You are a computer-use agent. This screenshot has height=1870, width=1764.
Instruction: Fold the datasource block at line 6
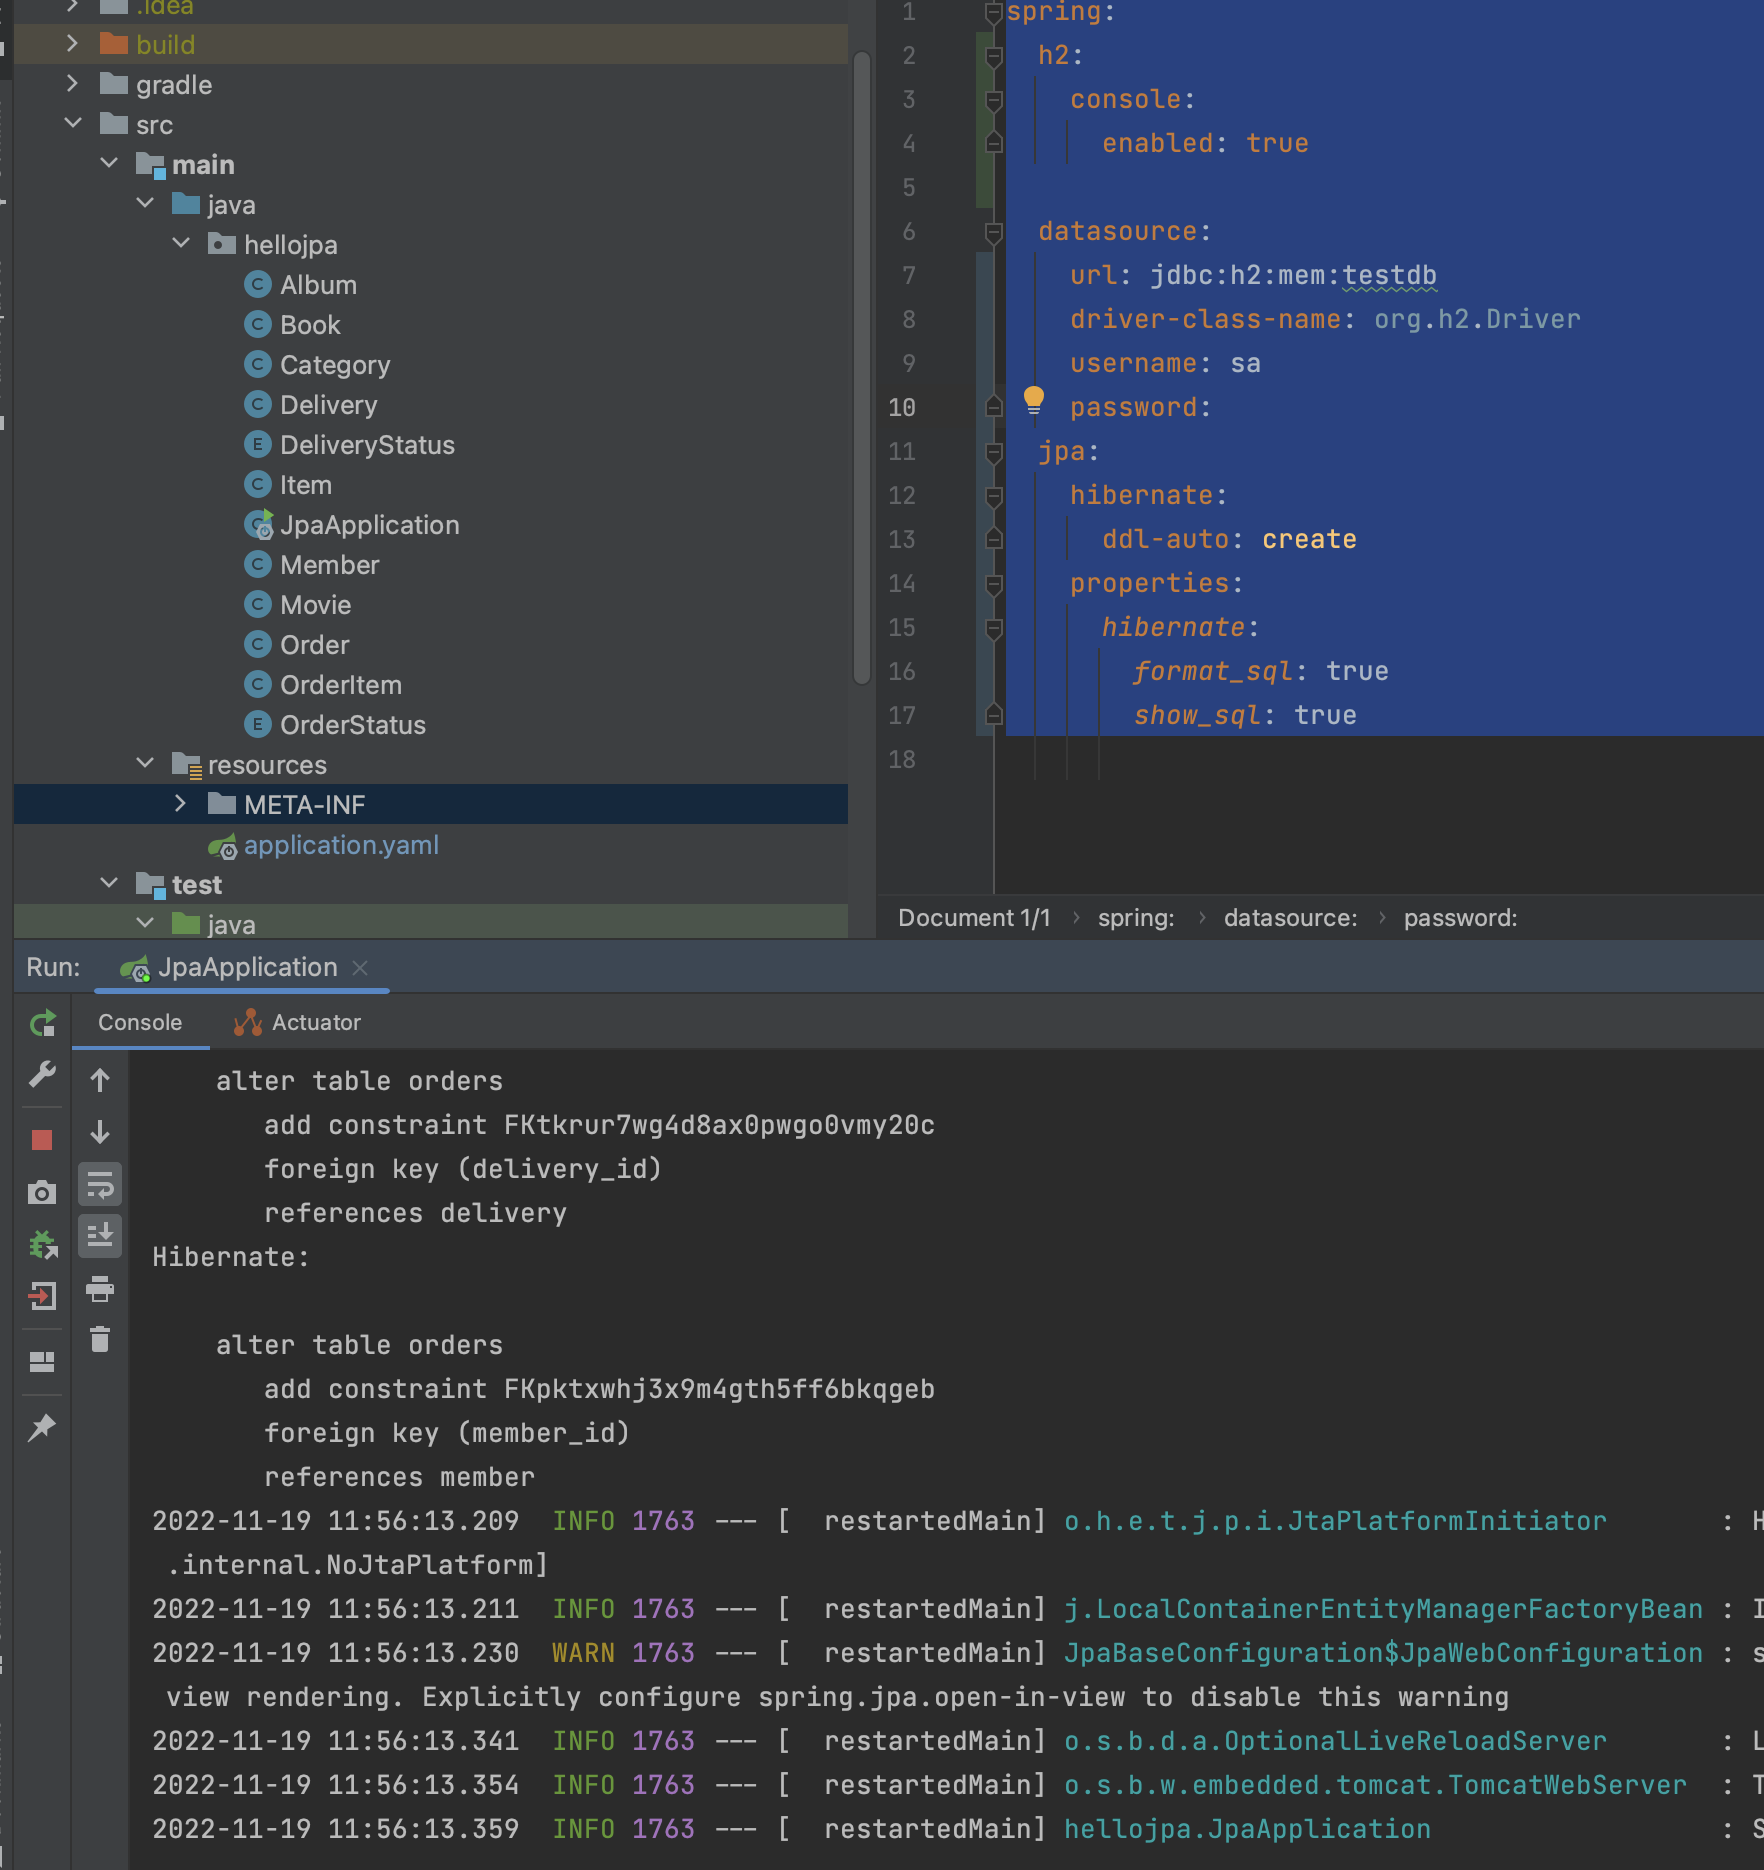click(x=994, y=232)
